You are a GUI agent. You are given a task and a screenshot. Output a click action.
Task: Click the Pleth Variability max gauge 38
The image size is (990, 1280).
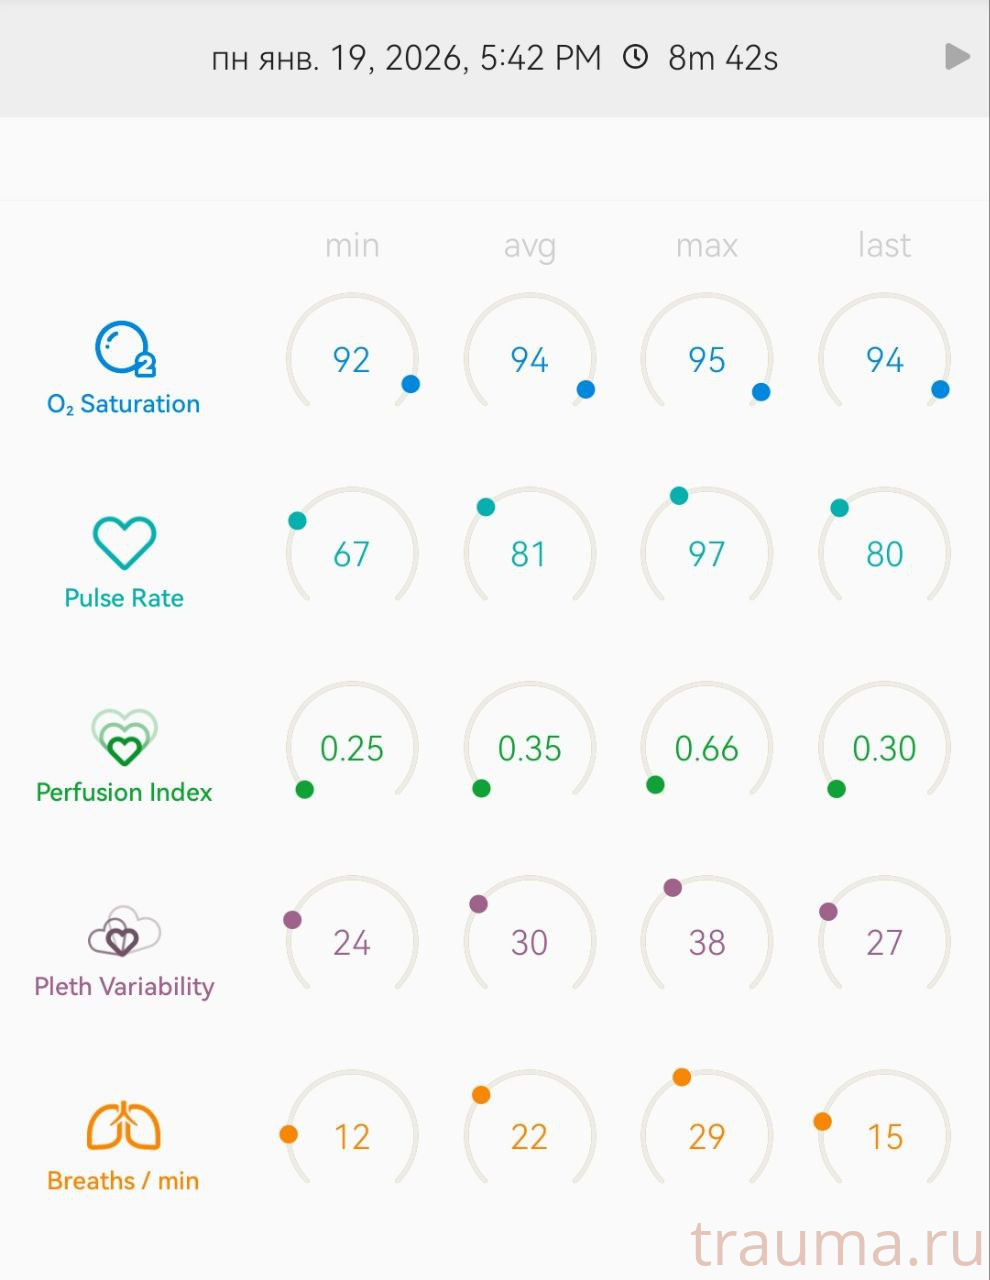click(x=707, y=942)
